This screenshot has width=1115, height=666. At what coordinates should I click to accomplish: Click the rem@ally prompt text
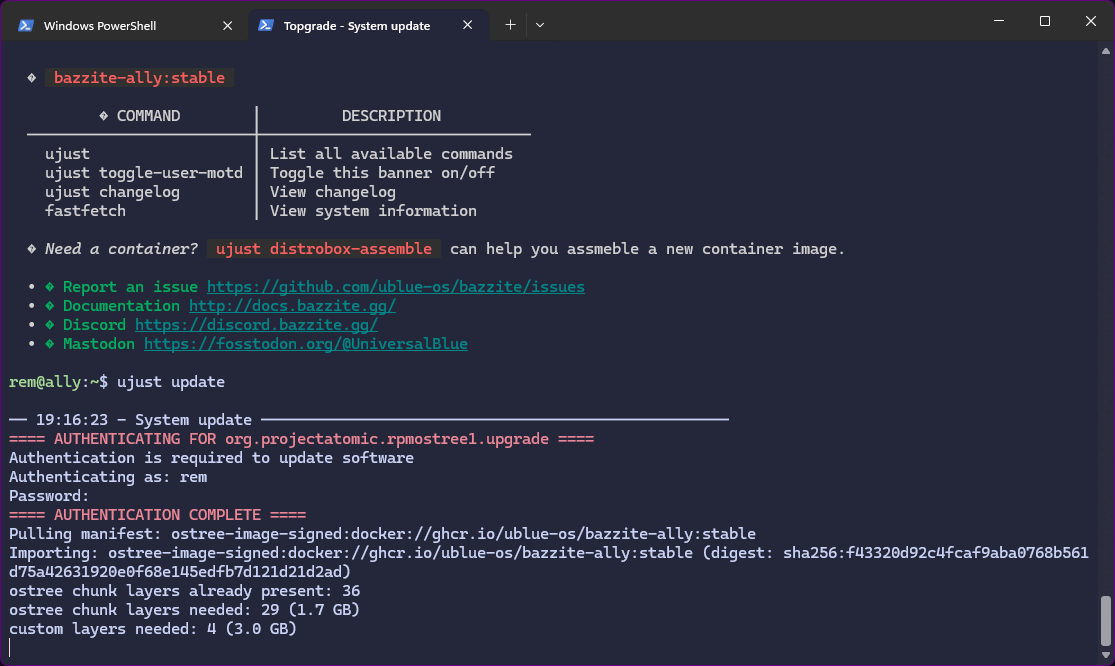58,382
